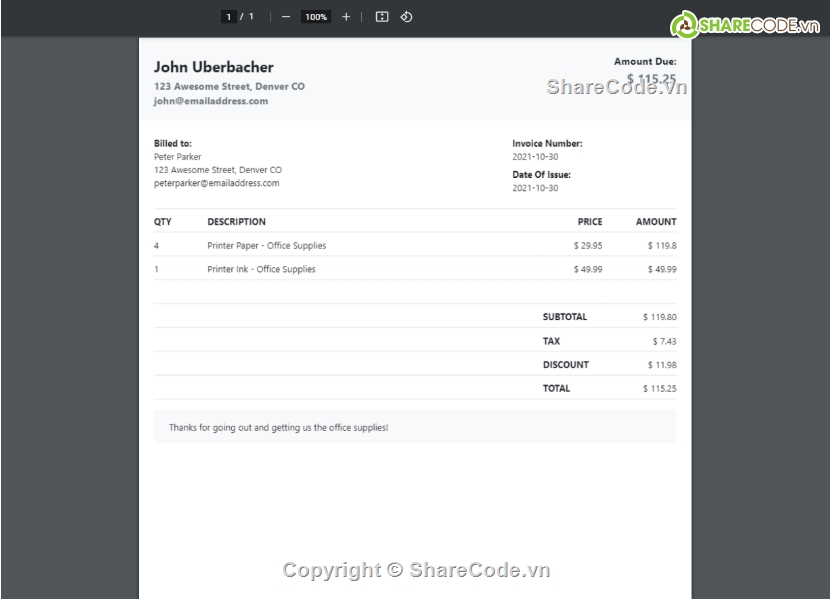830x599 pixels.
Task: Click Printer Paper - Office Supplies row
Action: click(415, 246)
